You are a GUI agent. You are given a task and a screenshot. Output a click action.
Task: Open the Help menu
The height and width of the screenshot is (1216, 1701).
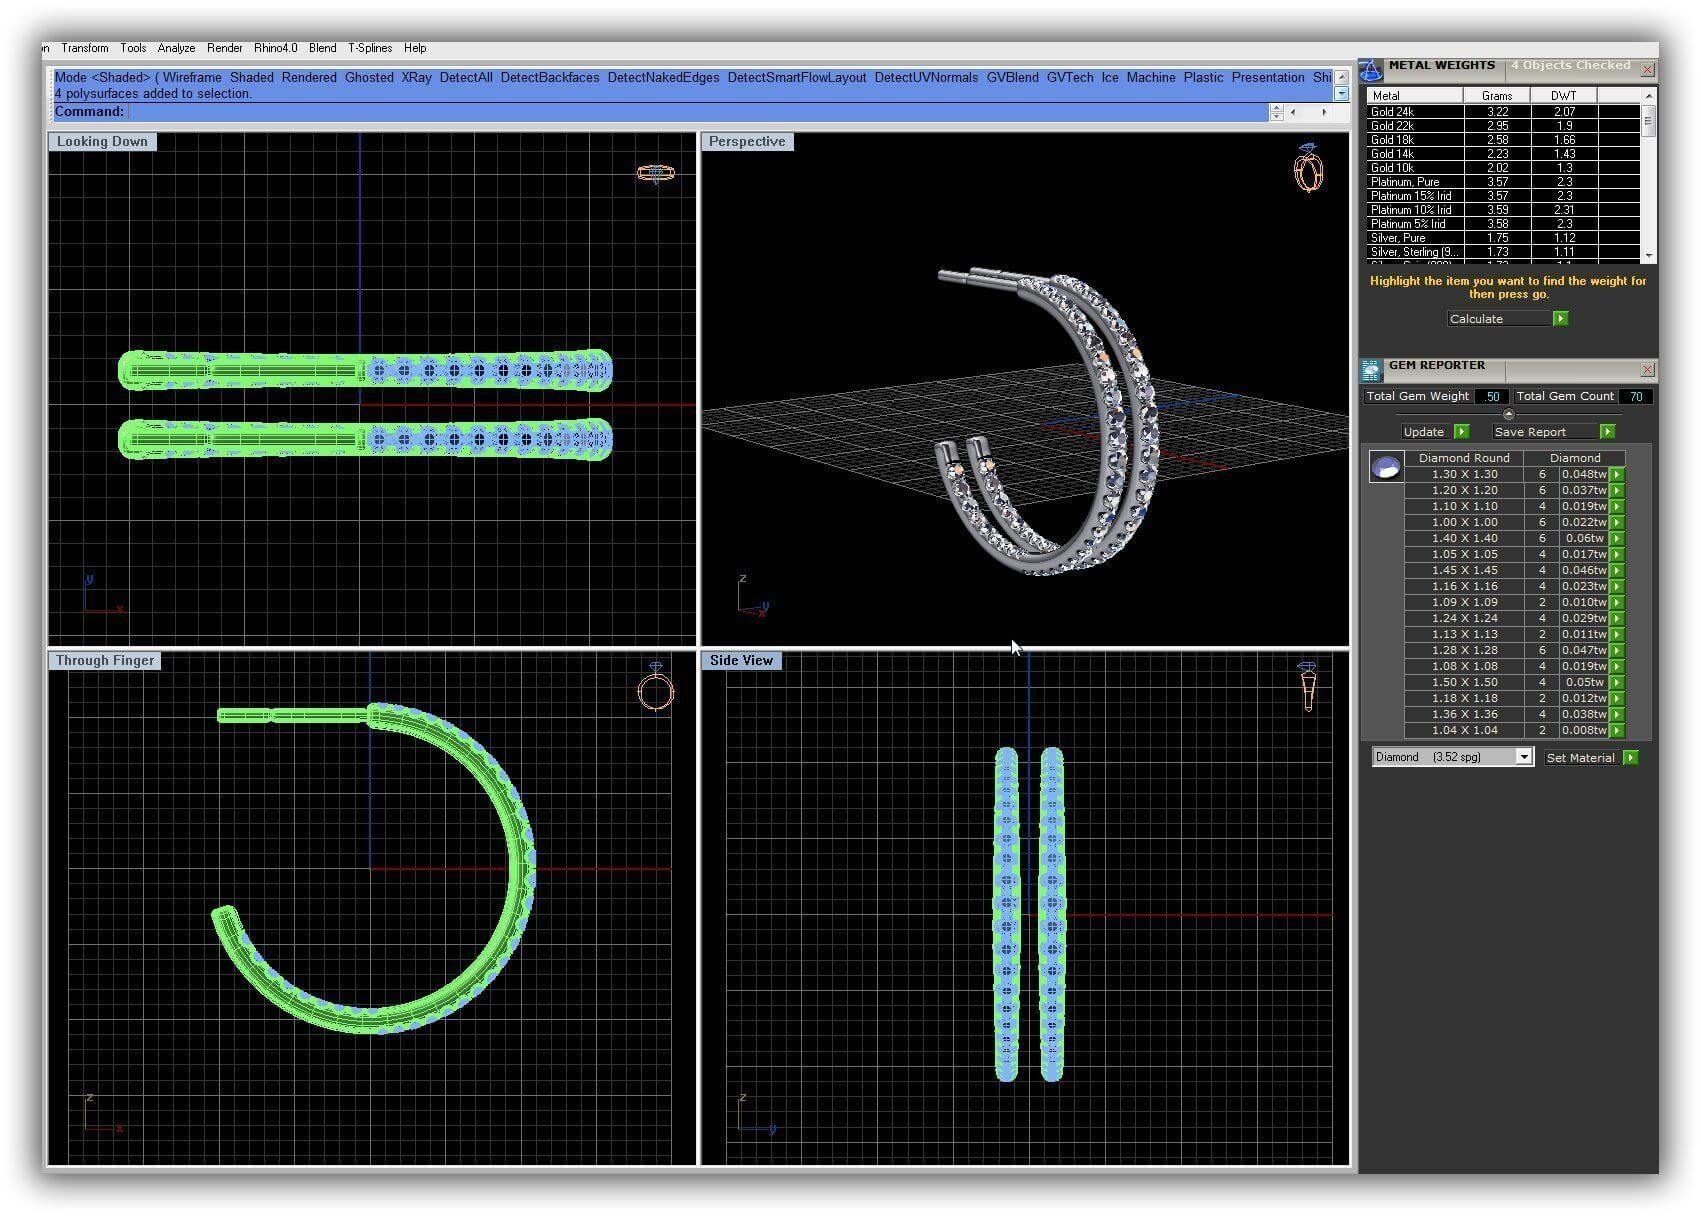pos(415,48)
